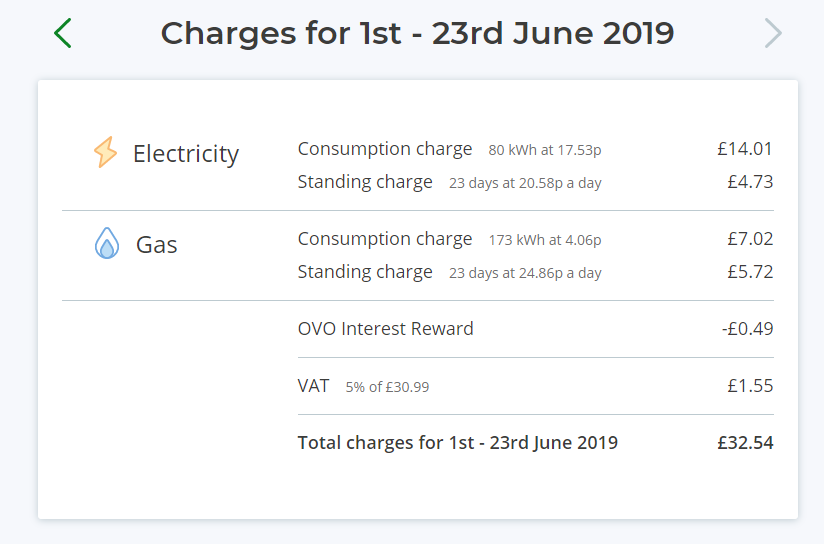This screenshot has width=824, height=544.
Task: Click the -£0.49 reward amount
Action: coord(747,329)
